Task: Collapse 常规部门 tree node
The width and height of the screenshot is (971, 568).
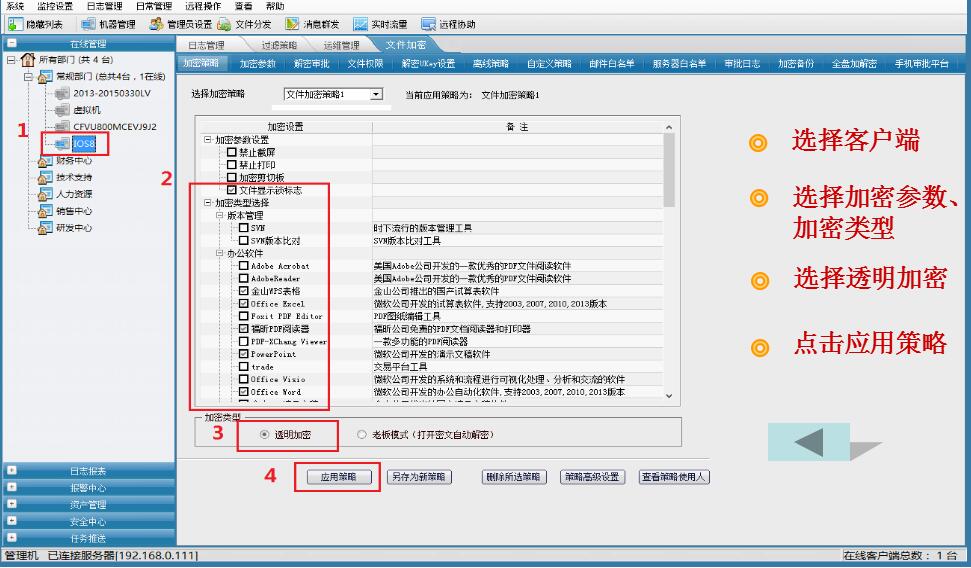Action: (28, 77)
